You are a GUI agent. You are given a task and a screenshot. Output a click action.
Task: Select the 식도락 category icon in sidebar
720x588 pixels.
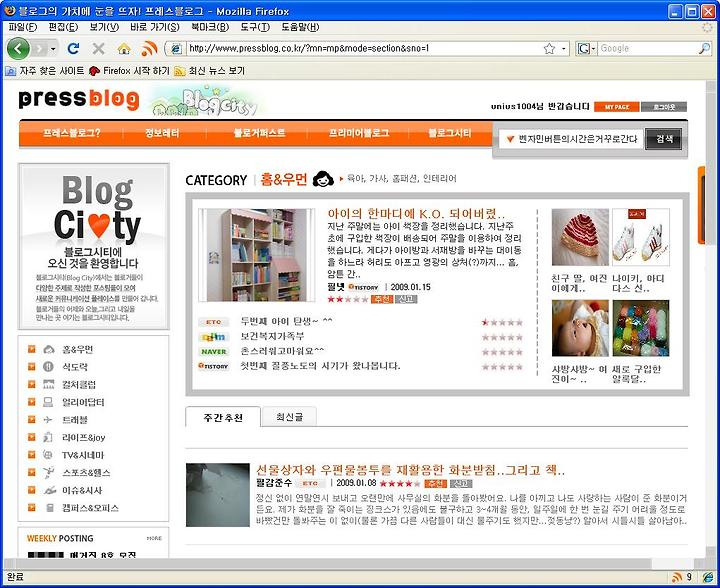[x=48, y=367]
